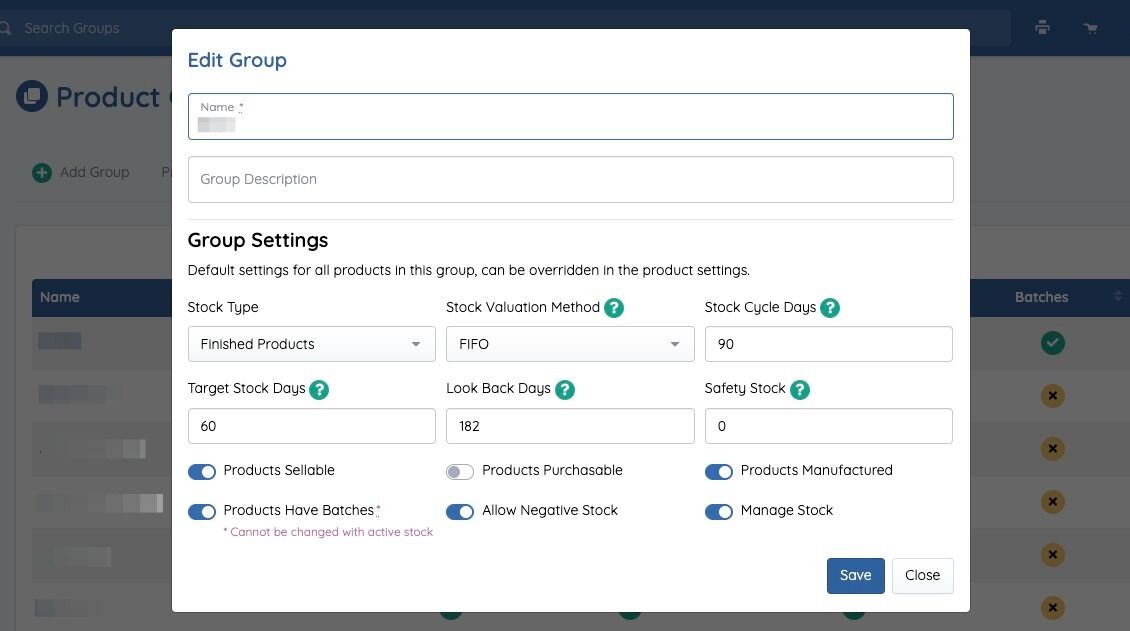The image size is (1130, 631).
Task: Enable the Products Purchasable switch
Action: pyautogui.click(x=460, y=471)
